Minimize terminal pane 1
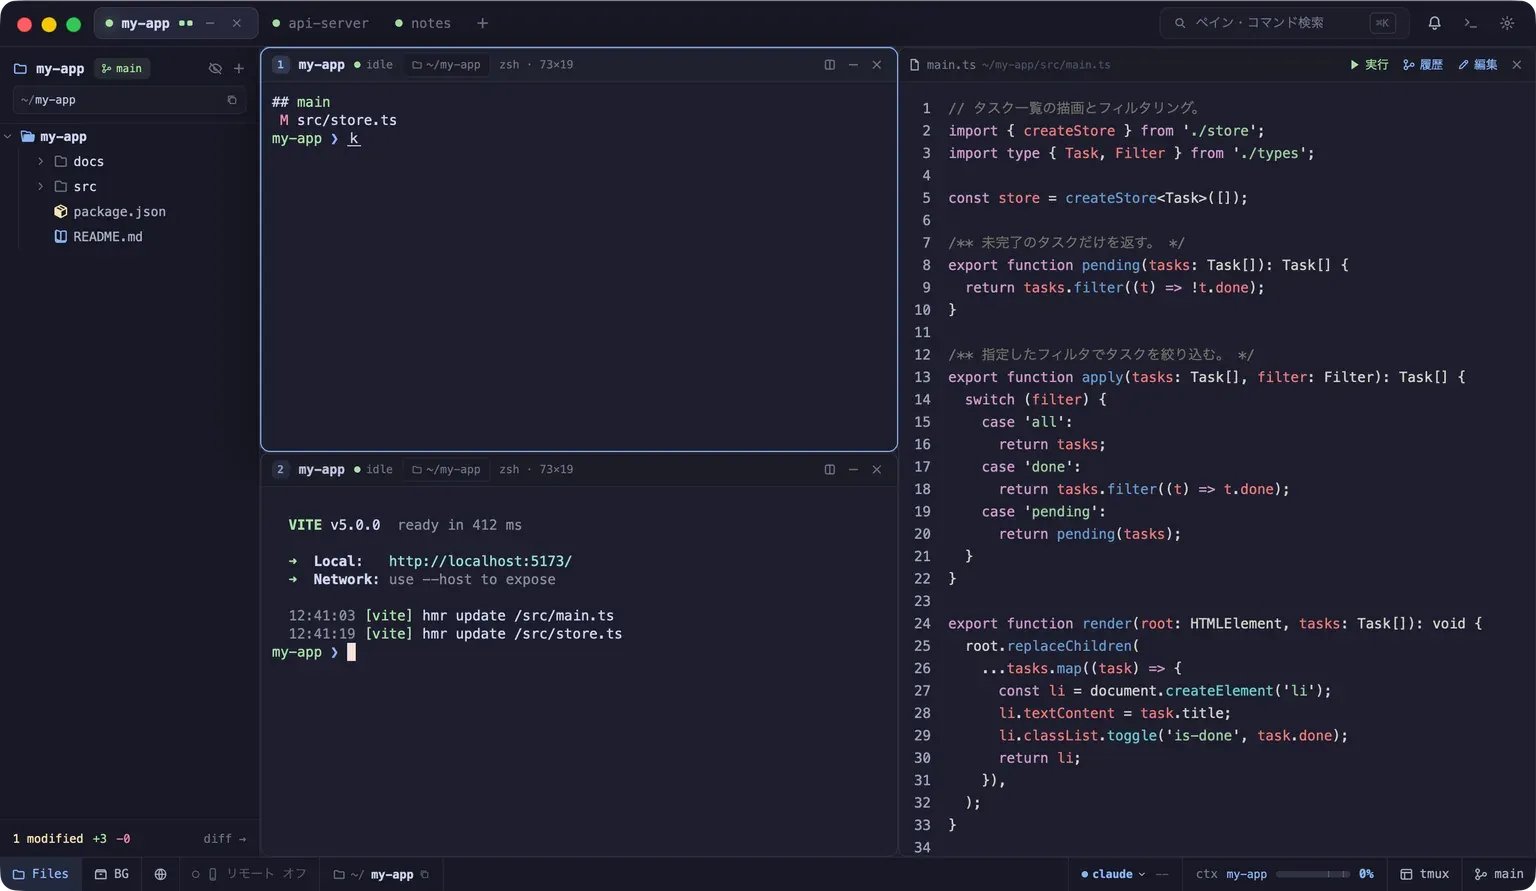The height and width of the screenshot is (891, 1536). (853, 65)
